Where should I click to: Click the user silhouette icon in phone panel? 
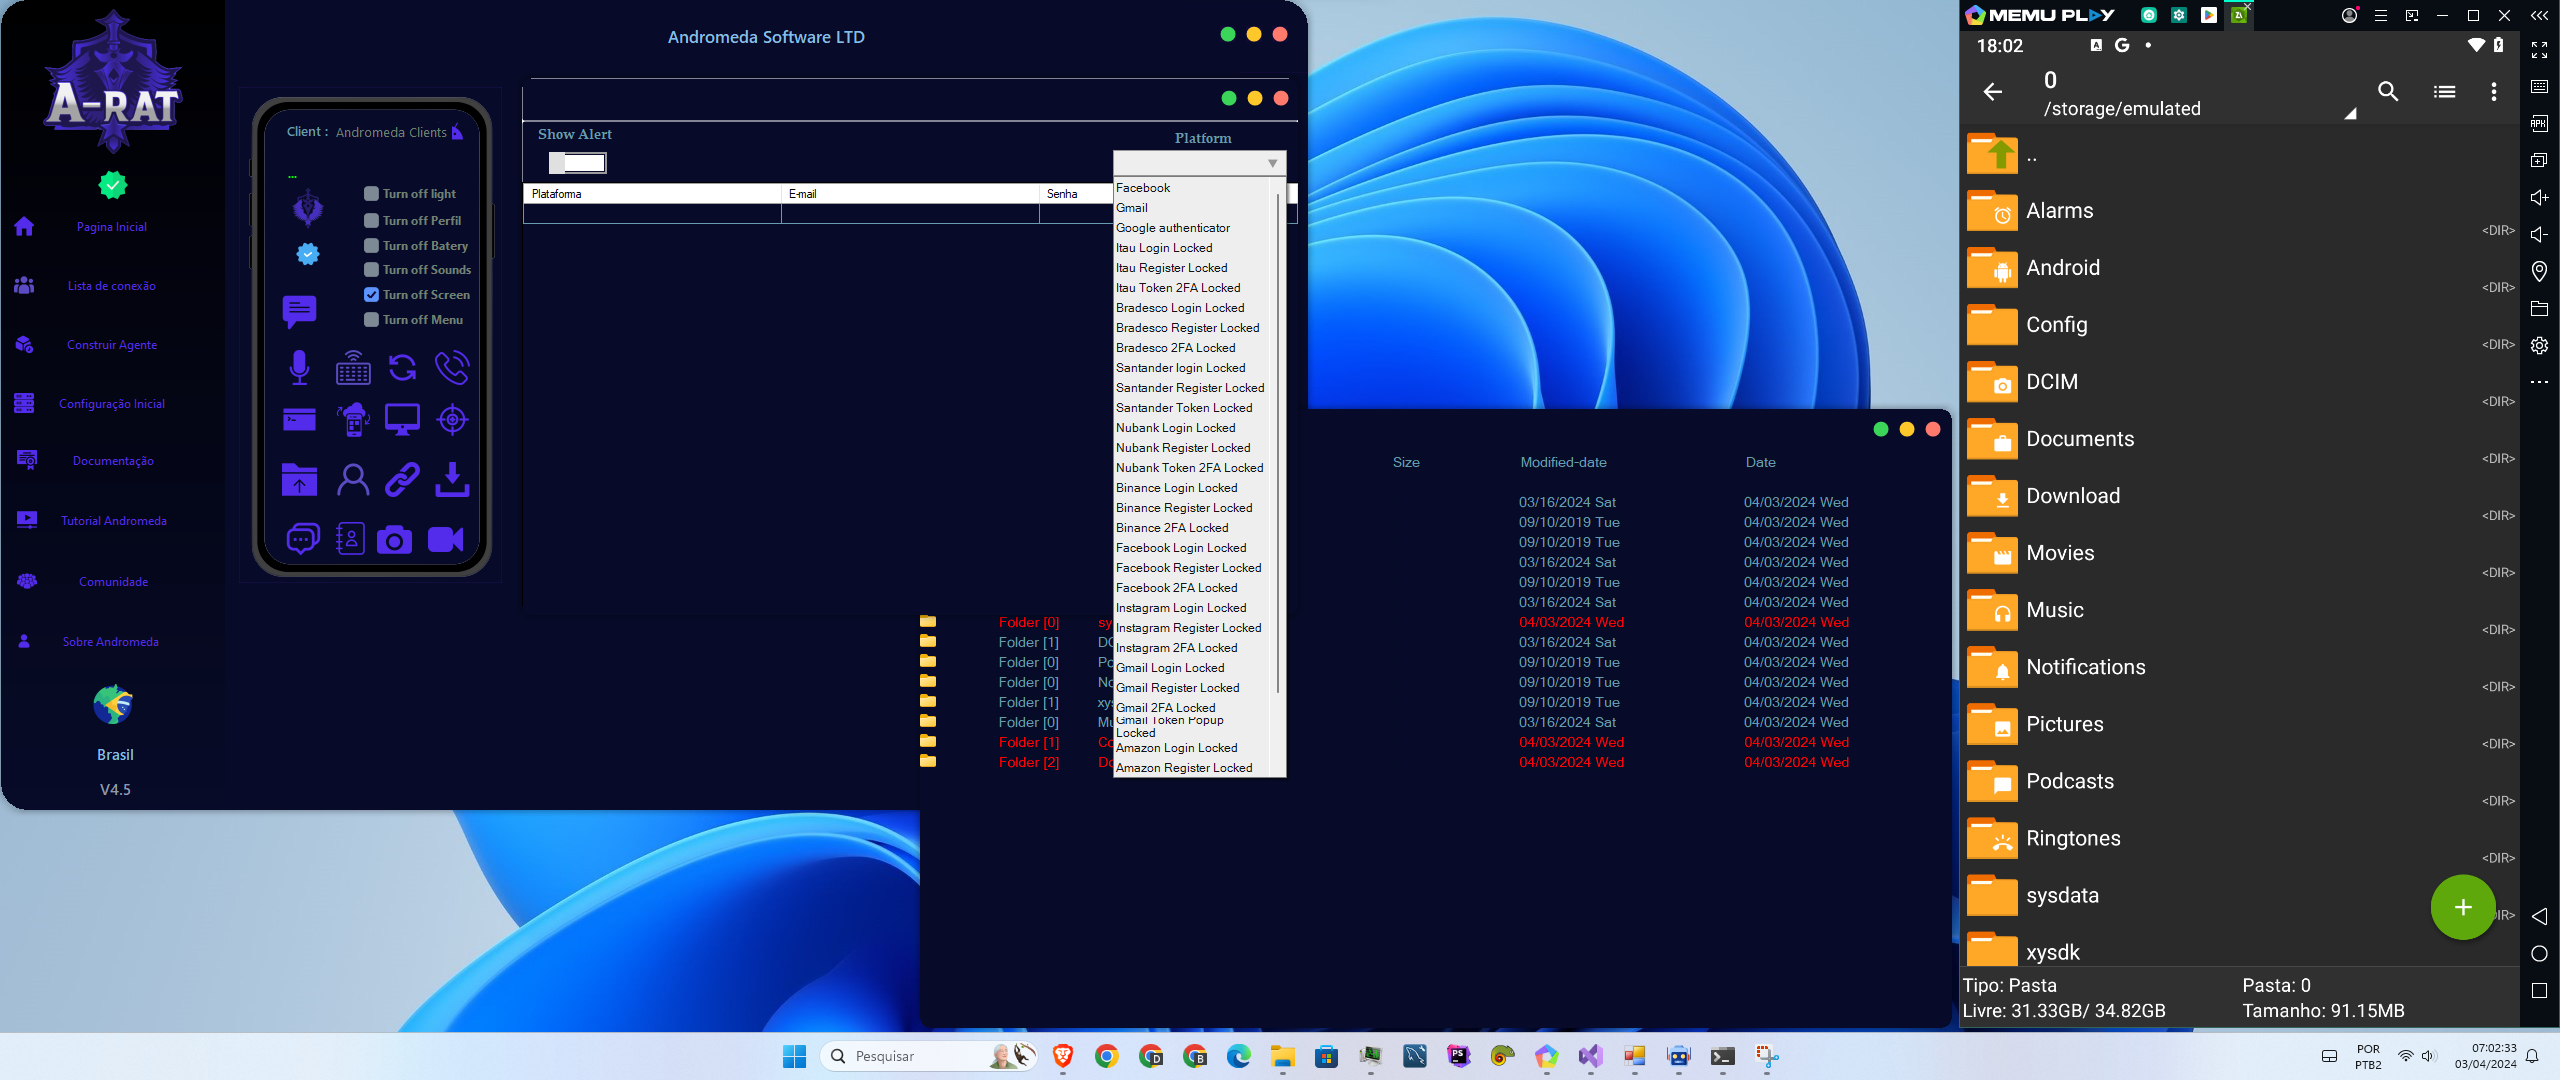(x=353, y=480)
